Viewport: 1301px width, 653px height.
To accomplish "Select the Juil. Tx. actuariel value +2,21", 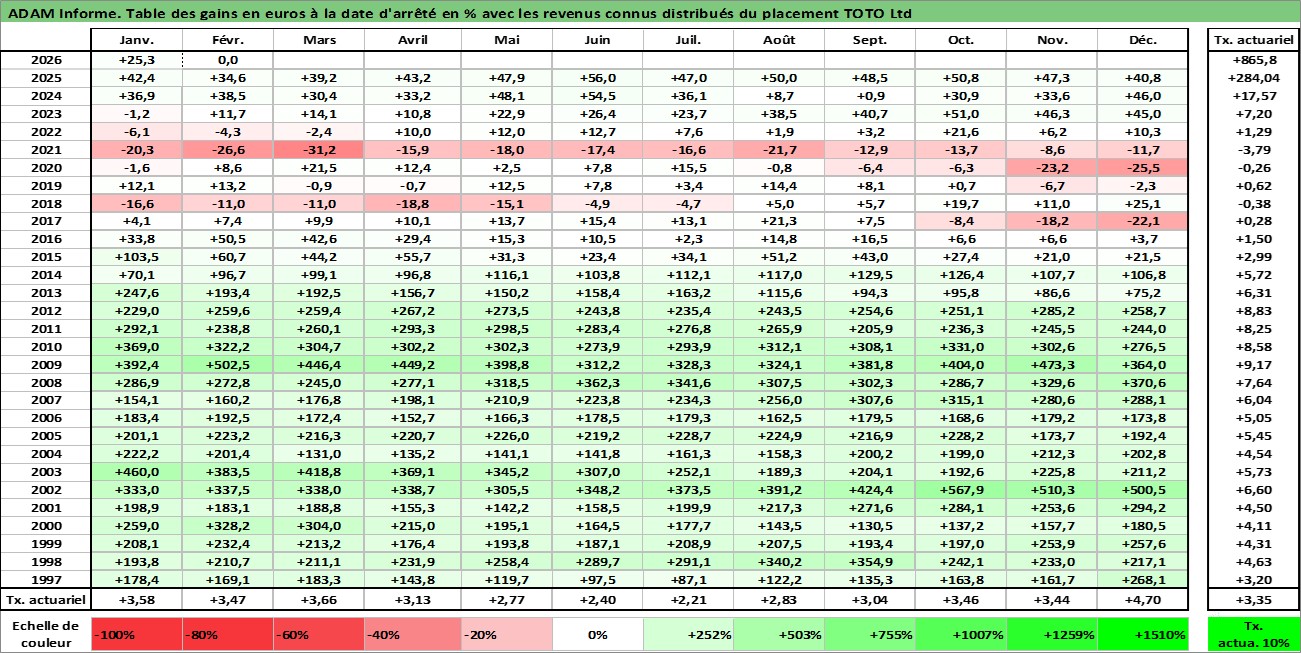I will pyautogui.click(x=688, y=600).
